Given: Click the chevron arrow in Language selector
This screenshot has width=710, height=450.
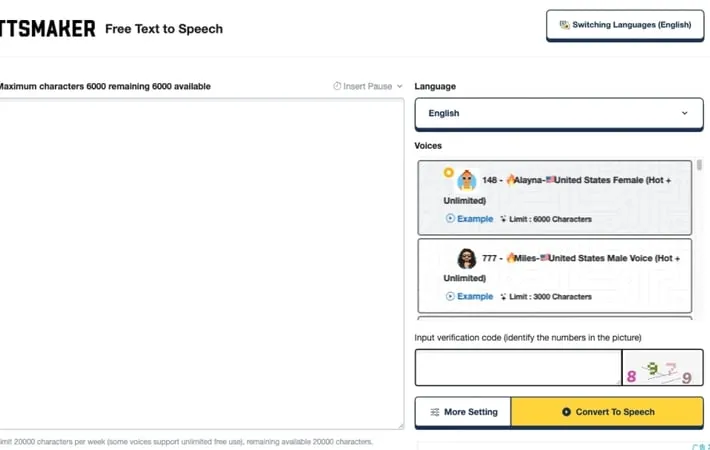Looking at the screenshot, I should pos(685,113).
